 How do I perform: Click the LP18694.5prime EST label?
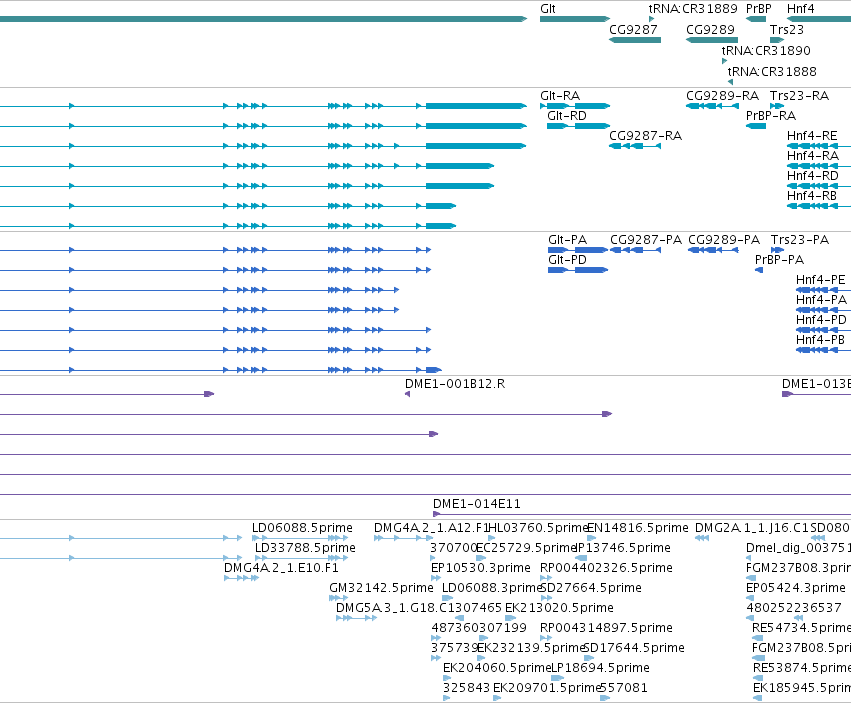pos(600,668)
